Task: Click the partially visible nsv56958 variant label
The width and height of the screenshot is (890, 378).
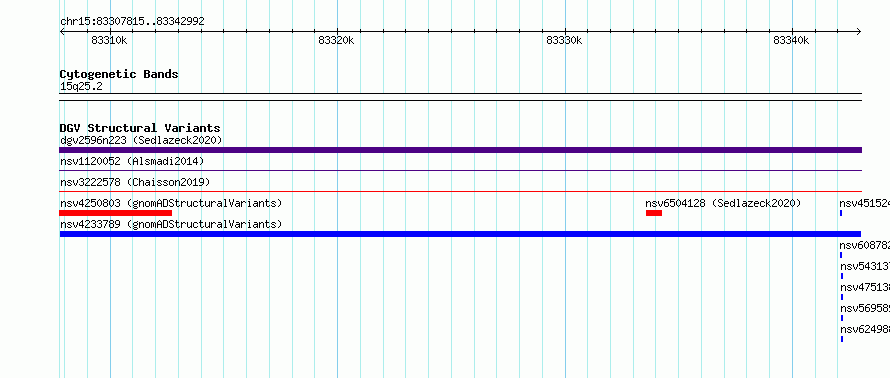Action: click(864, 309)
